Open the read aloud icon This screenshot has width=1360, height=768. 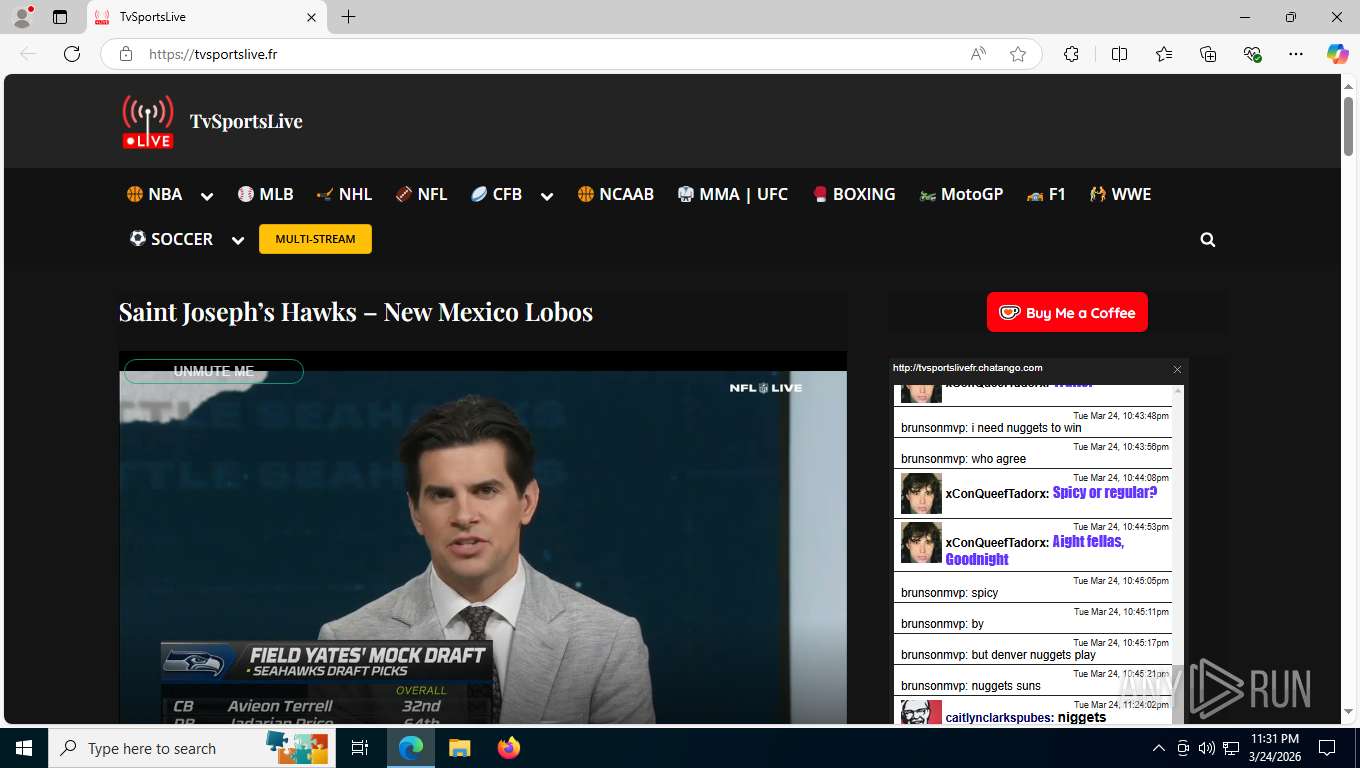978,54
